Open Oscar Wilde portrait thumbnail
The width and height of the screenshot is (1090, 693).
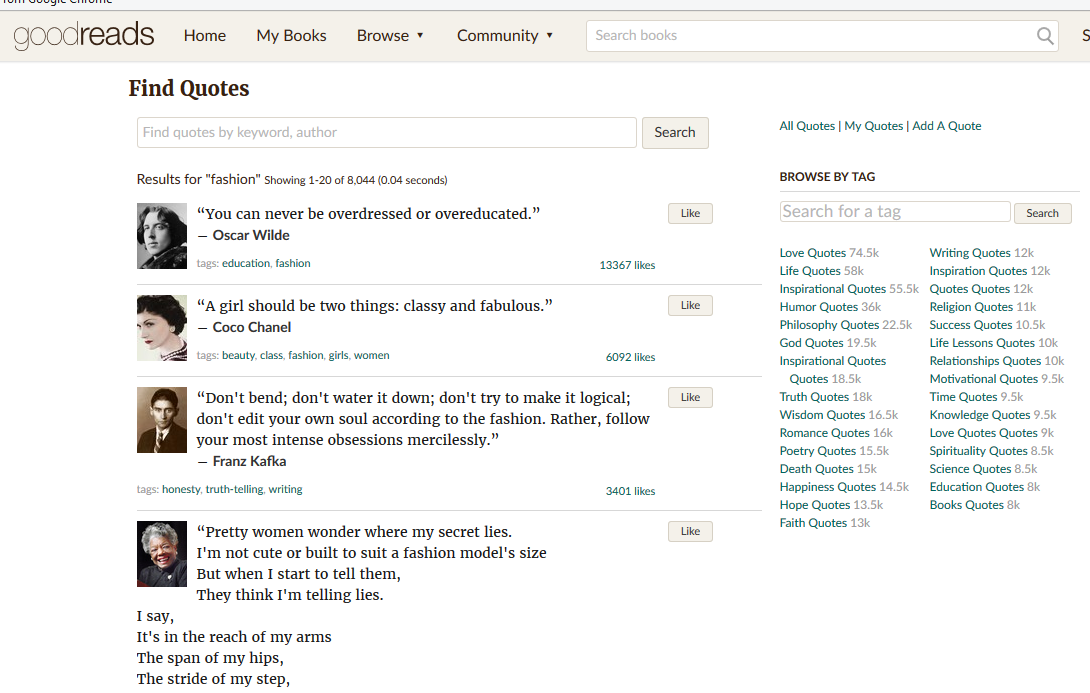pos(162,236)
